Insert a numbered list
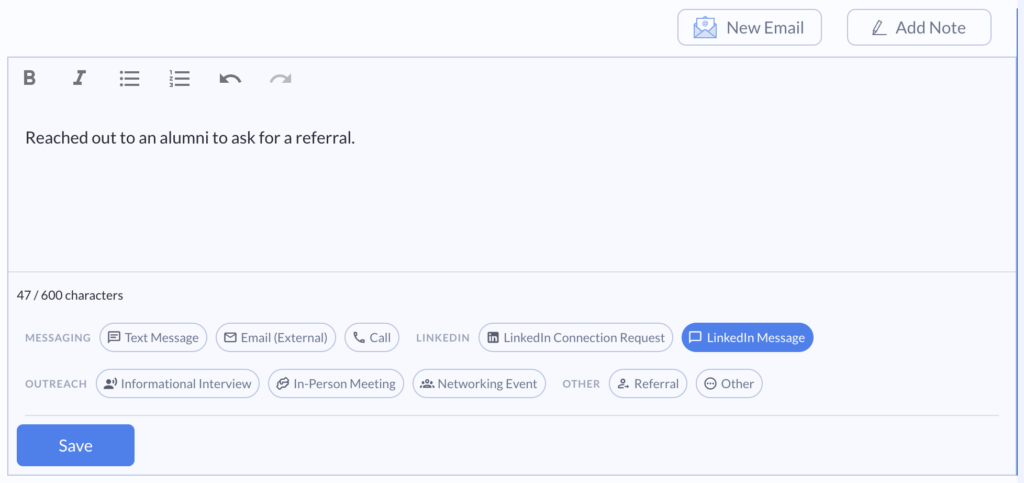This screenshot has height=483, width=1024. (x=179, y=78)
